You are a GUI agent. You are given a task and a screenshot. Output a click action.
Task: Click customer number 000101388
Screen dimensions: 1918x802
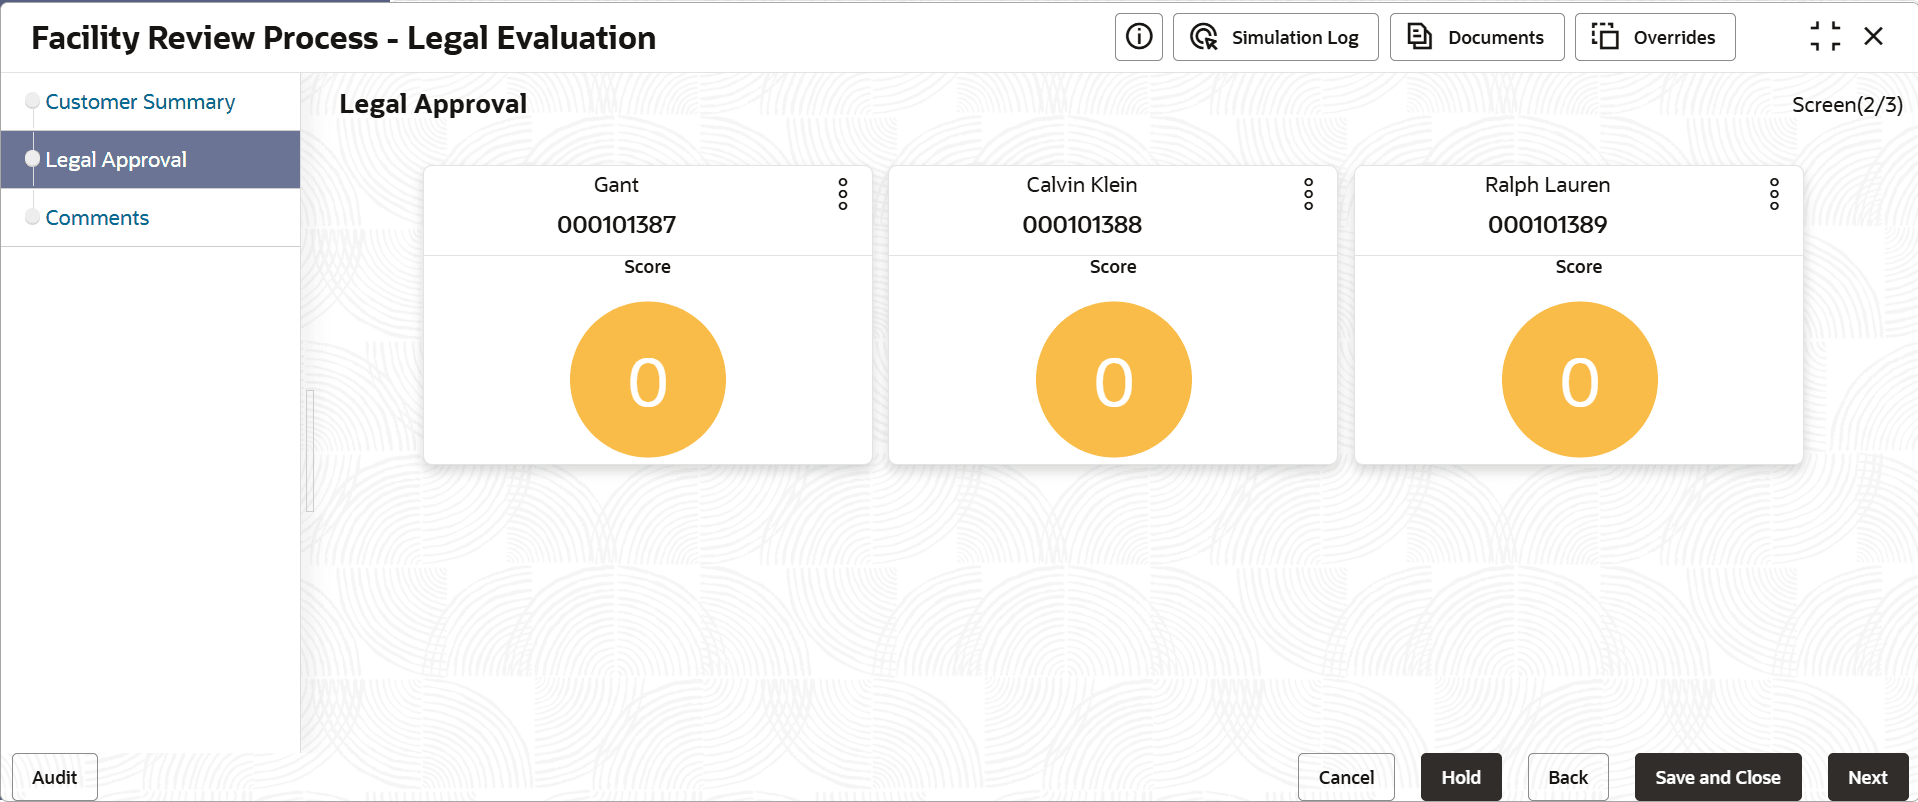[x=1082, y=225]
